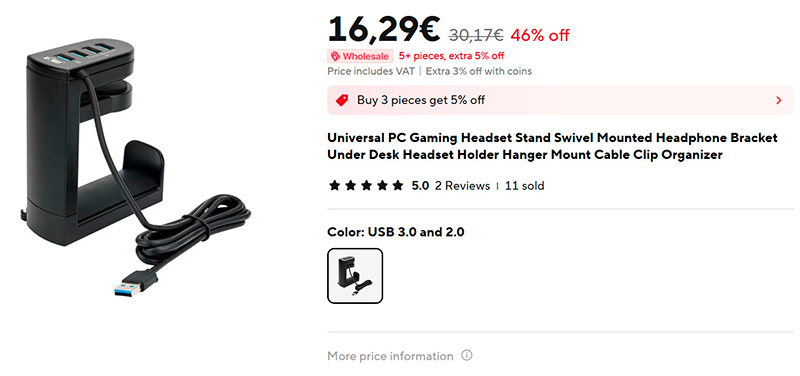Click the Extra 3% off with coins text
The image size is (800, 376).
pos(479,71)
